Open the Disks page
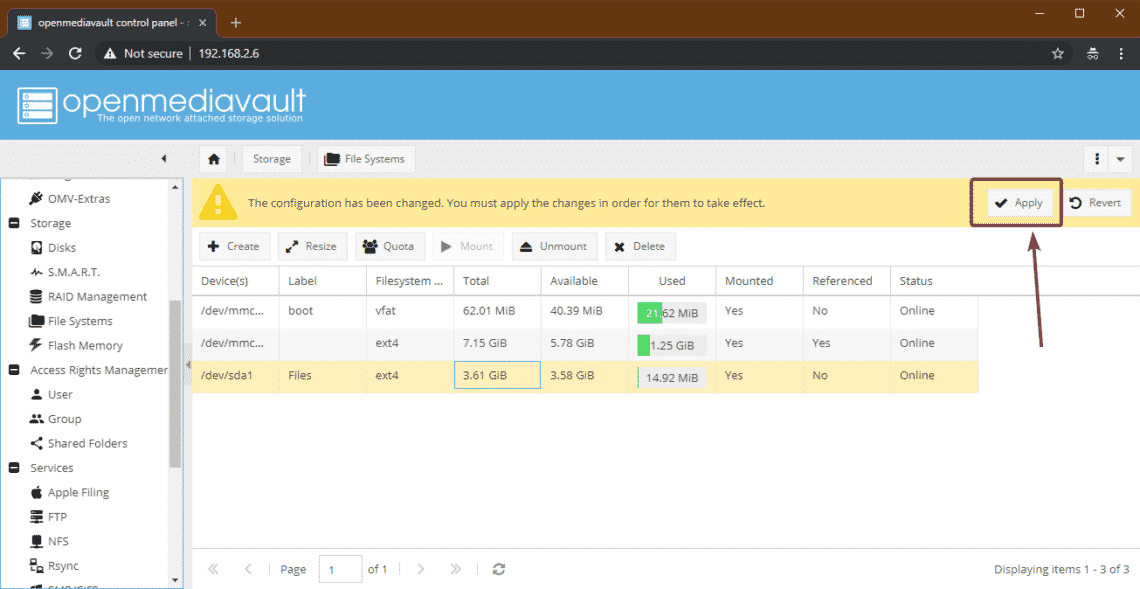Image resolution: width=1140 pixels, height=589 pixels. pyautogui.click(x=52, y=247)
